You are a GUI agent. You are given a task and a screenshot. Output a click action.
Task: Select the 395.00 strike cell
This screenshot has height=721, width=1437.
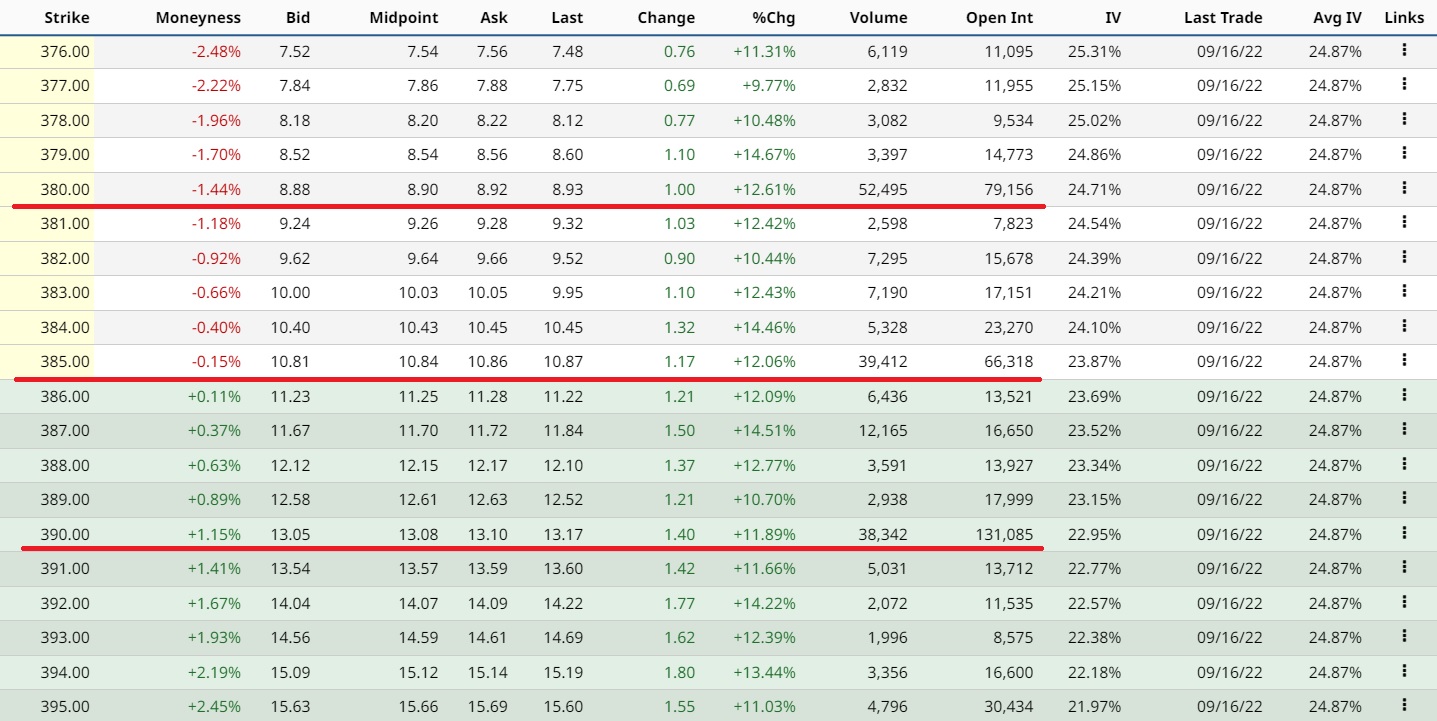coord(65,706)
